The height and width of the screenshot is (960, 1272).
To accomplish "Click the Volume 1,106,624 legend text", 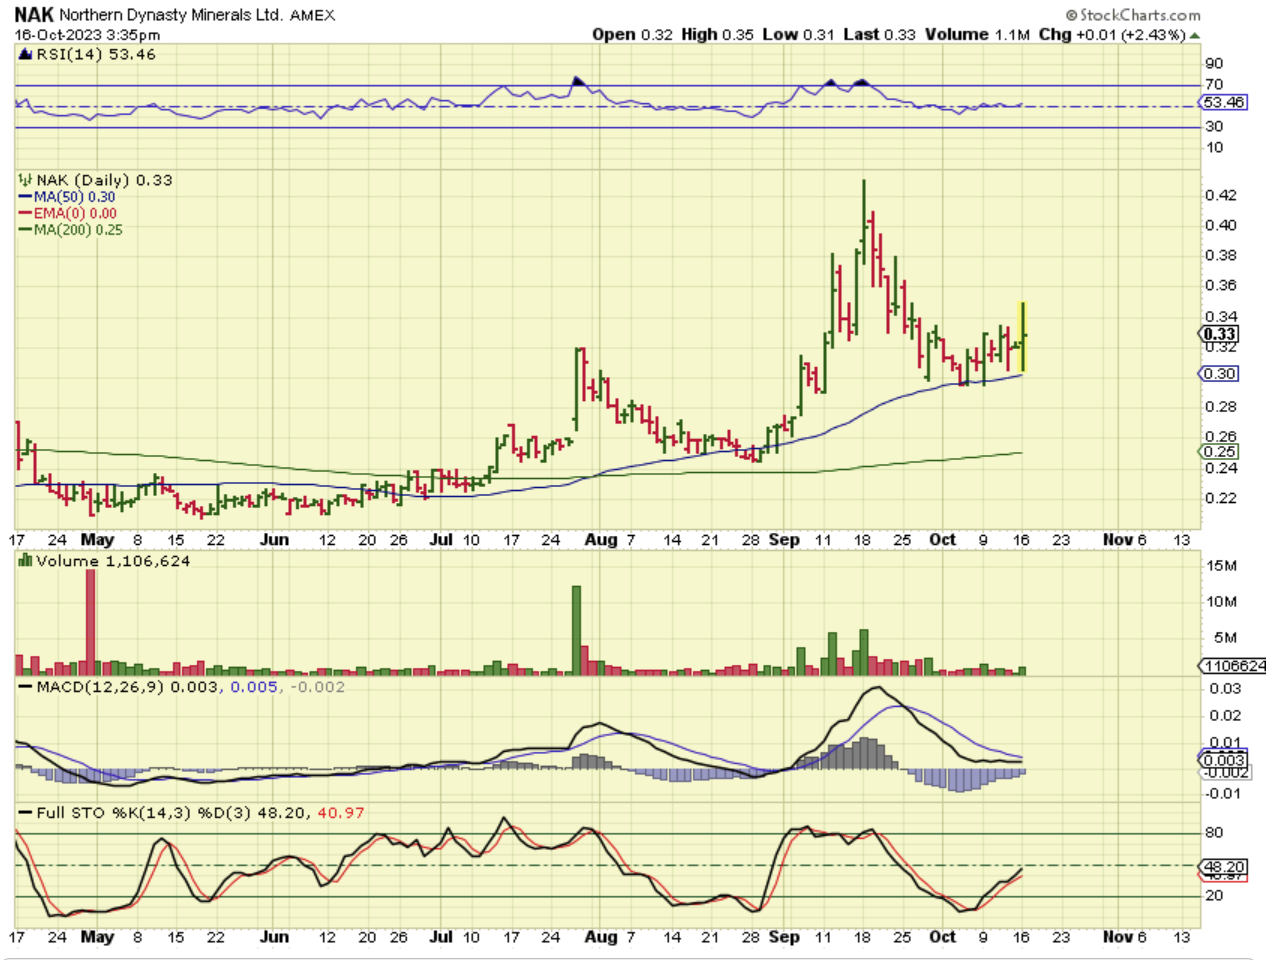I will [113, 561].
